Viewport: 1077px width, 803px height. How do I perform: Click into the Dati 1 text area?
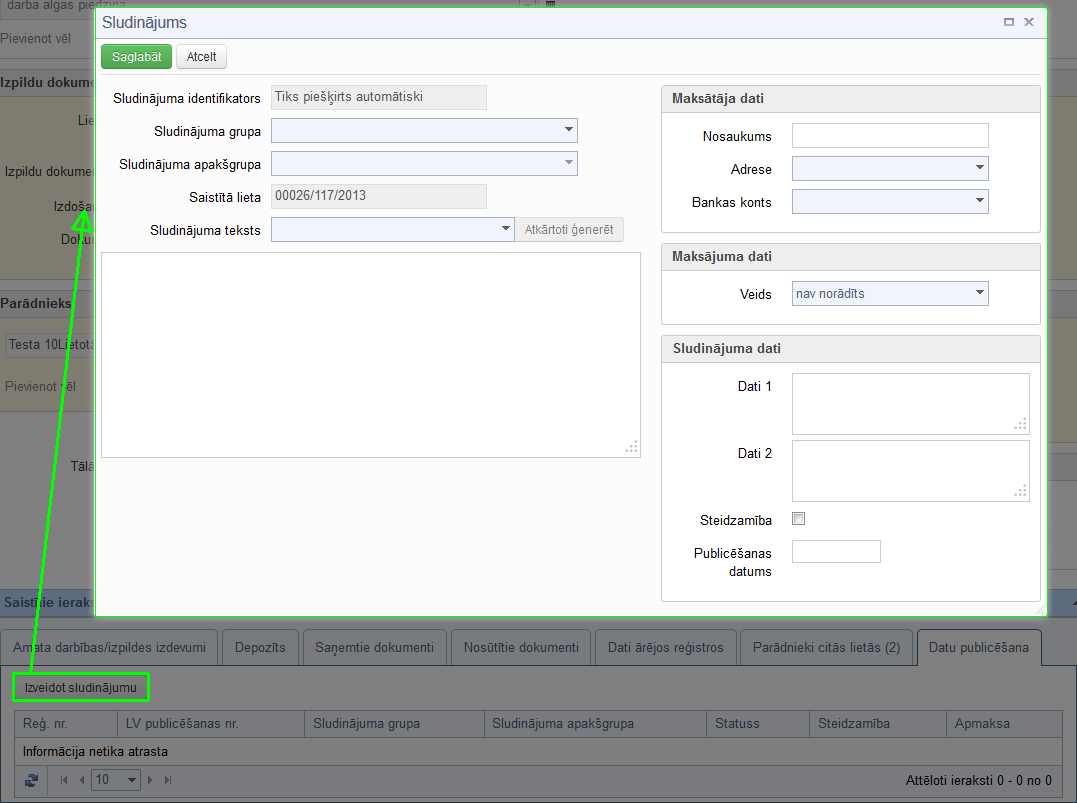point(911,404)
